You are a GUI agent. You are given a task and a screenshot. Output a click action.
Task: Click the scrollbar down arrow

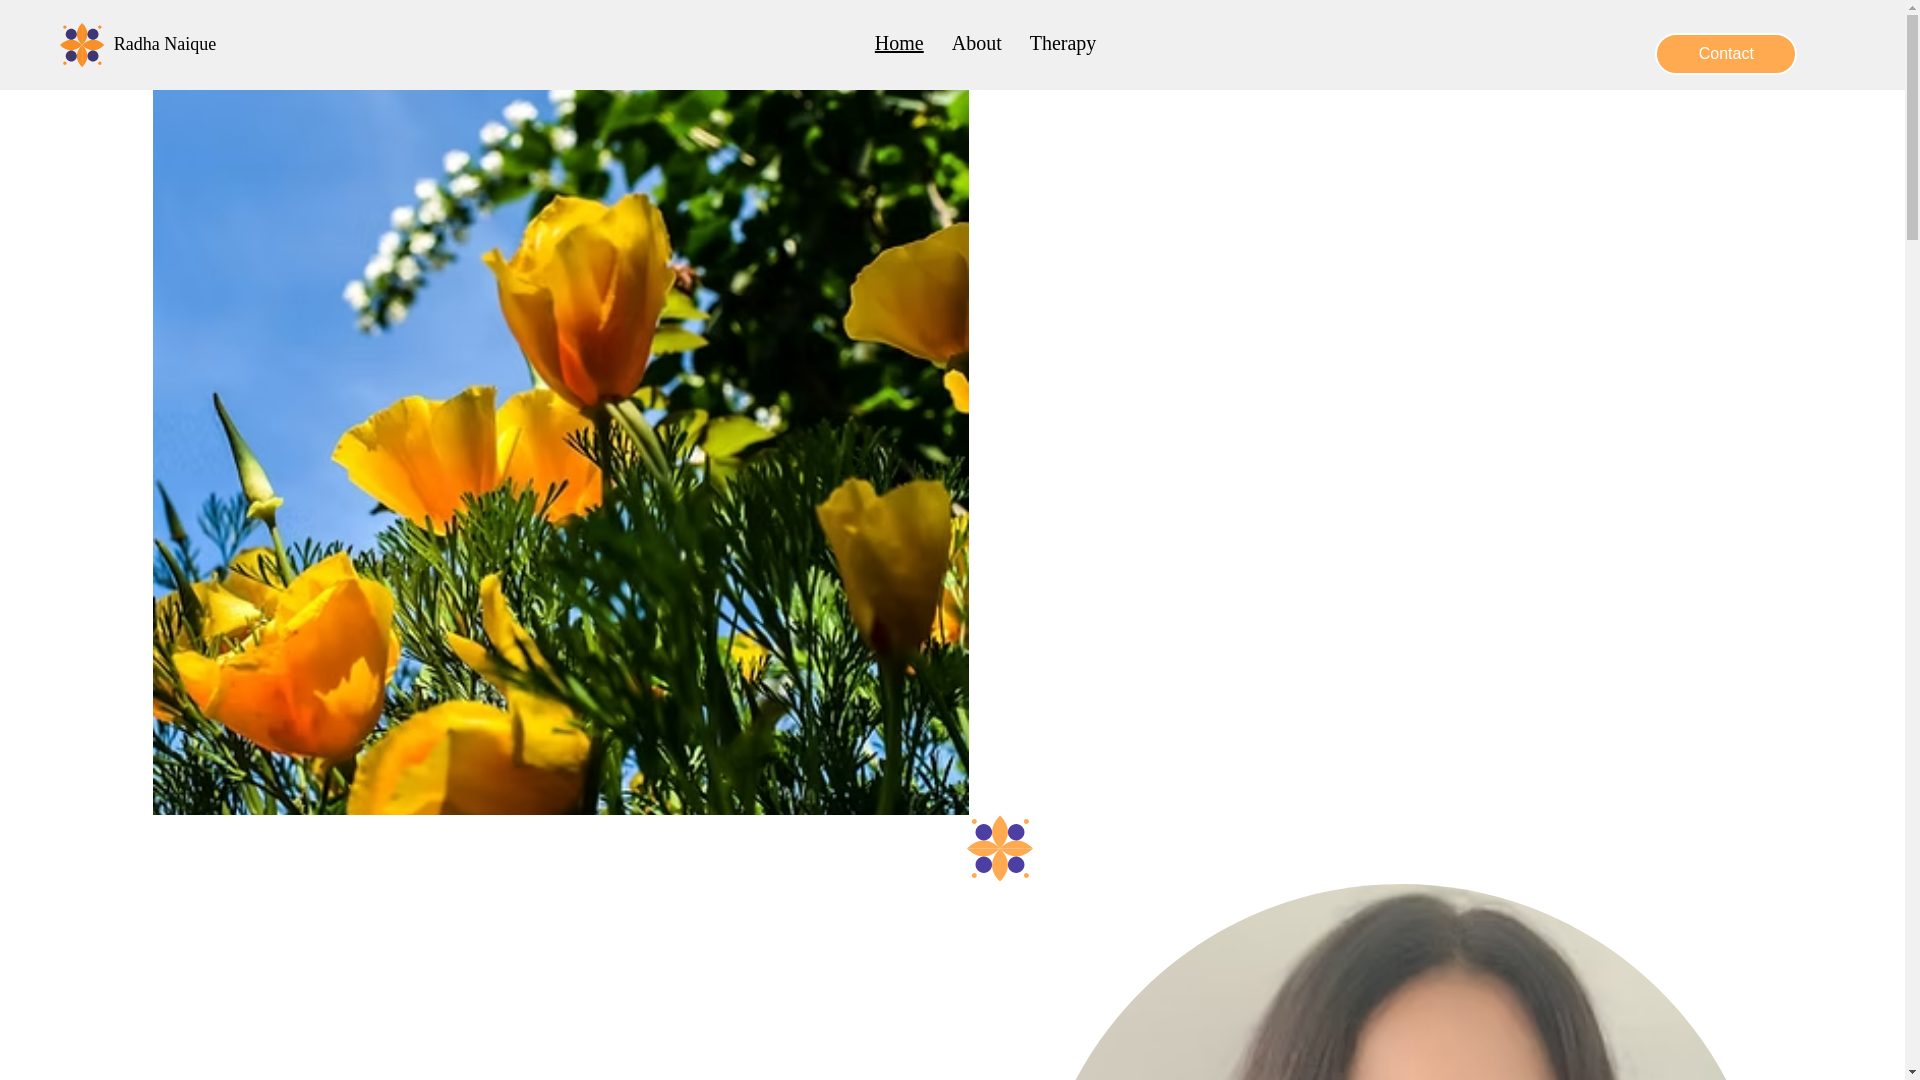pyautogui.click(x=1912, y=1072)
